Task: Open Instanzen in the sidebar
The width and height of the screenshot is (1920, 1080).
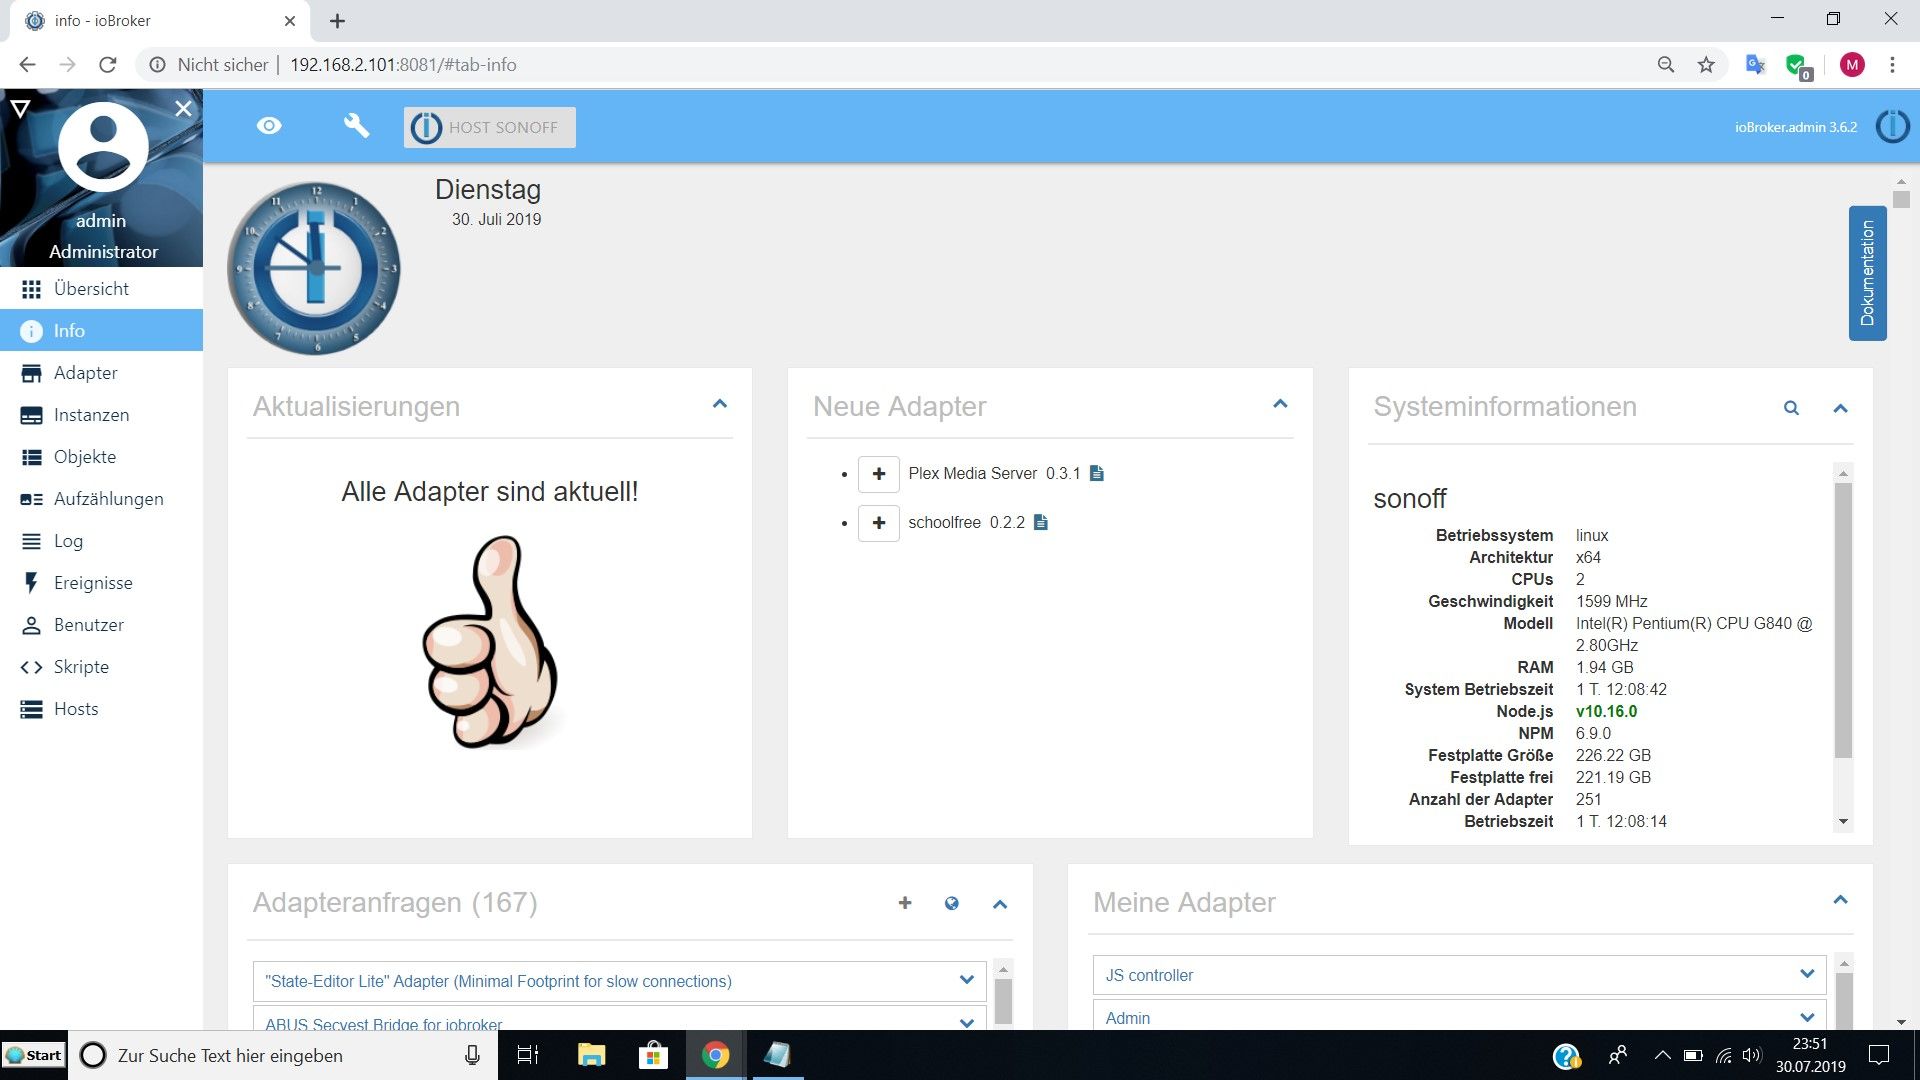Action: point(91,415)
